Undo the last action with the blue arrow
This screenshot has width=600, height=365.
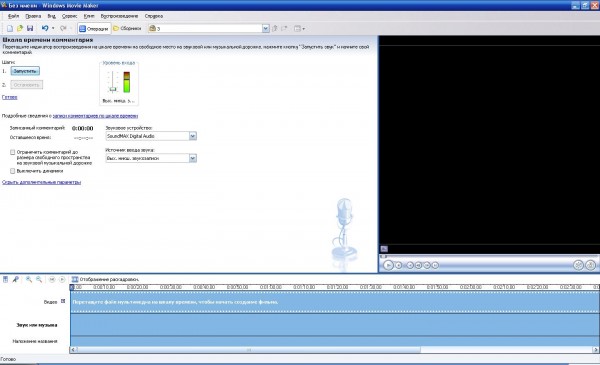click(45, 28)
